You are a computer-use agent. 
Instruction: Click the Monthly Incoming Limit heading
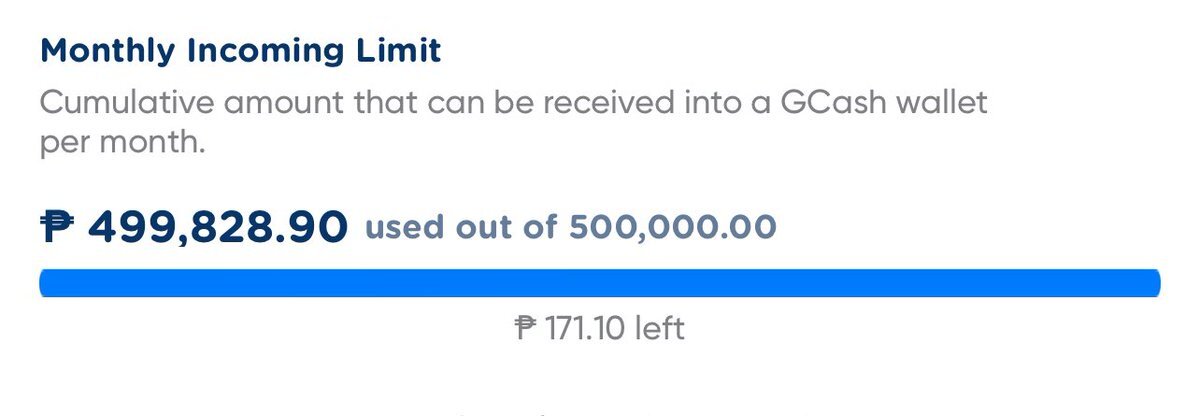(x=240, y=51)
